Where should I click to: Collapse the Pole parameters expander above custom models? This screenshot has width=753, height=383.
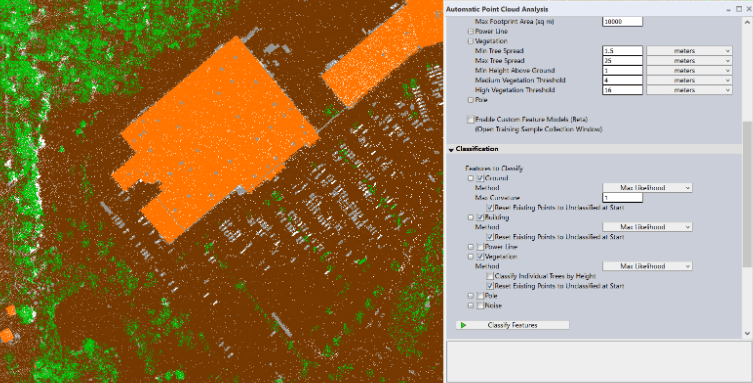[x=471, y=100]
